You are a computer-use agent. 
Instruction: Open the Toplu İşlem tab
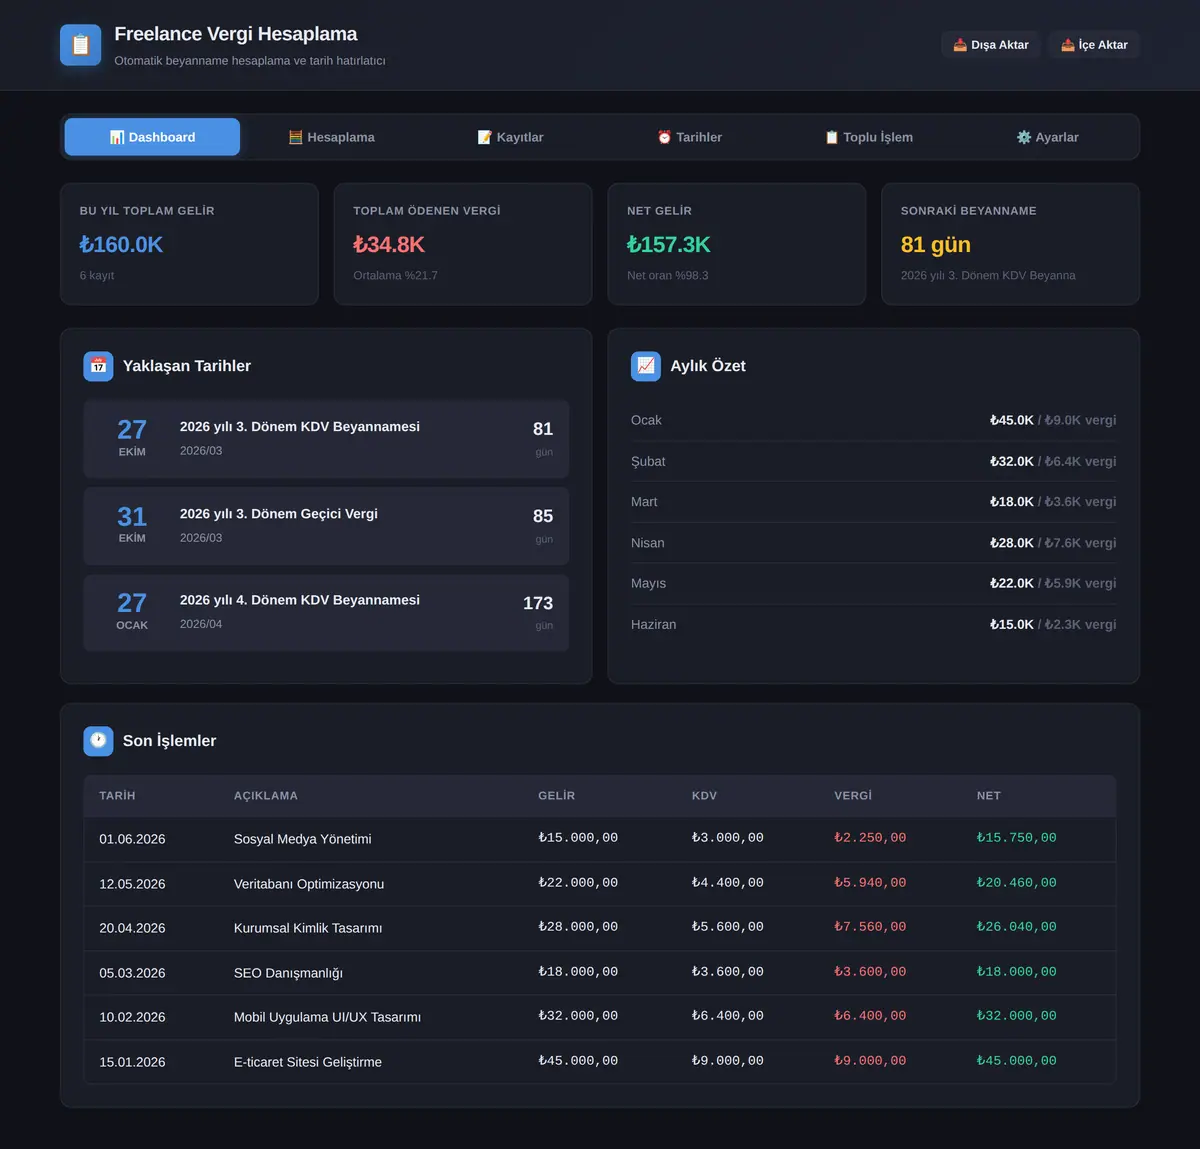pos(868,137)
